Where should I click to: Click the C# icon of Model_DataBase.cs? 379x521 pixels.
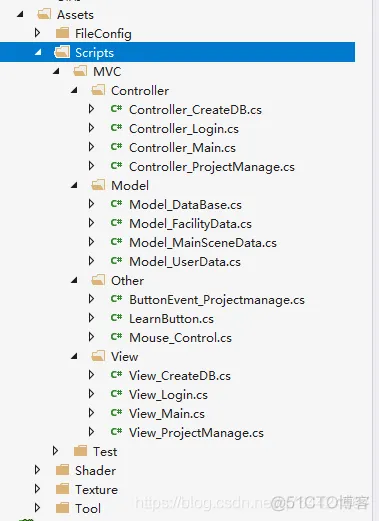[x=116, y=204]
